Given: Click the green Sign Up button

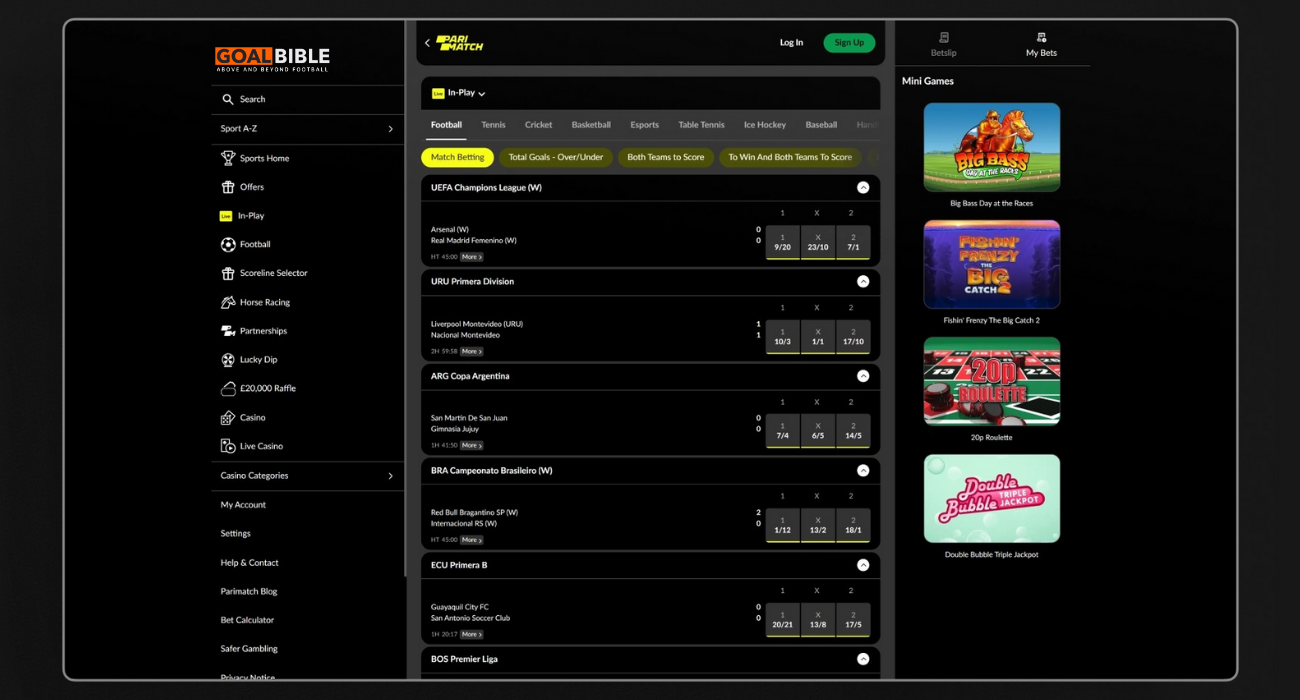Looking at the screenshot, I should point(849,43).
